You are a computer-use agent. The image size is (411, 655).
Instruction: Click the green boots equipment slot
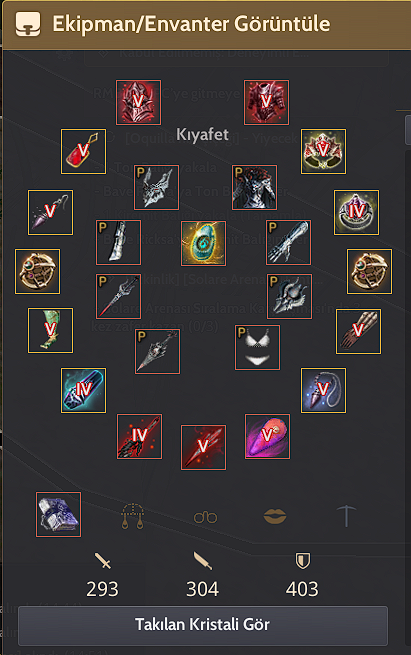pyautogui.click(x=51, y=330)
